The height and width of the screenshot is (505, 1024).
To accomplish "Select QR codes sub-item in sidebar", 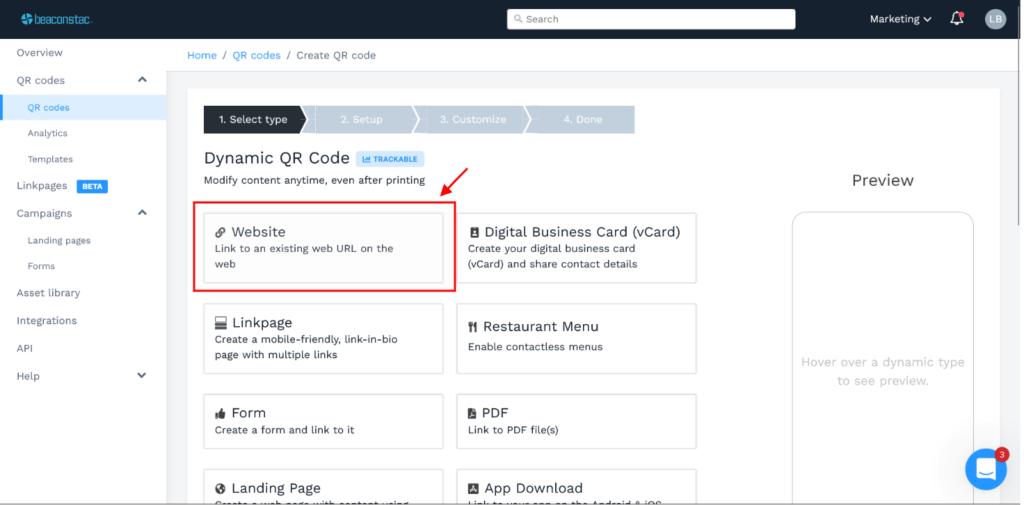I will 84,108.
